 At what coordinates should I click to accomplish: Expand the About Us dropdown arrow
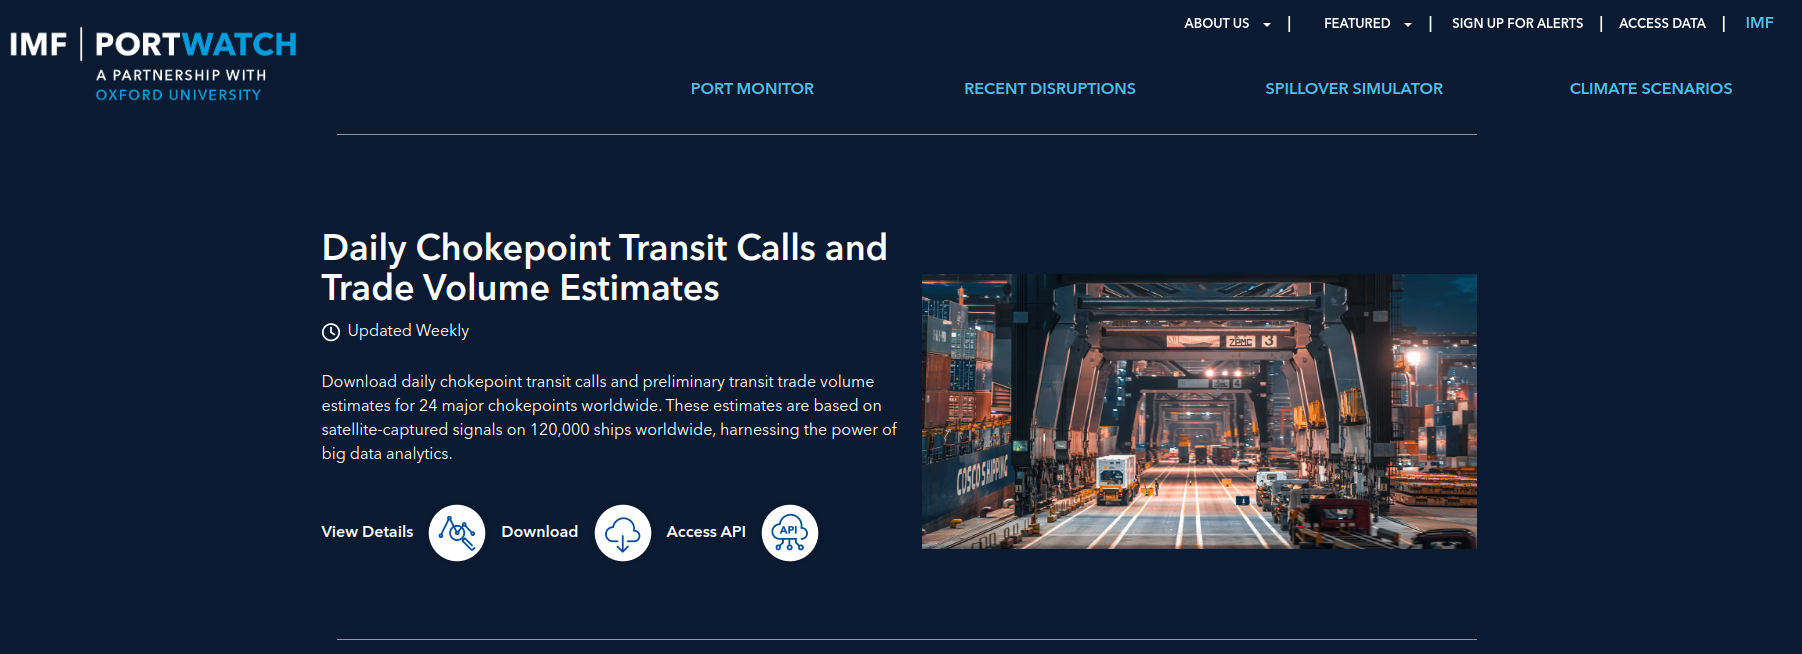tap(1267, 25)
